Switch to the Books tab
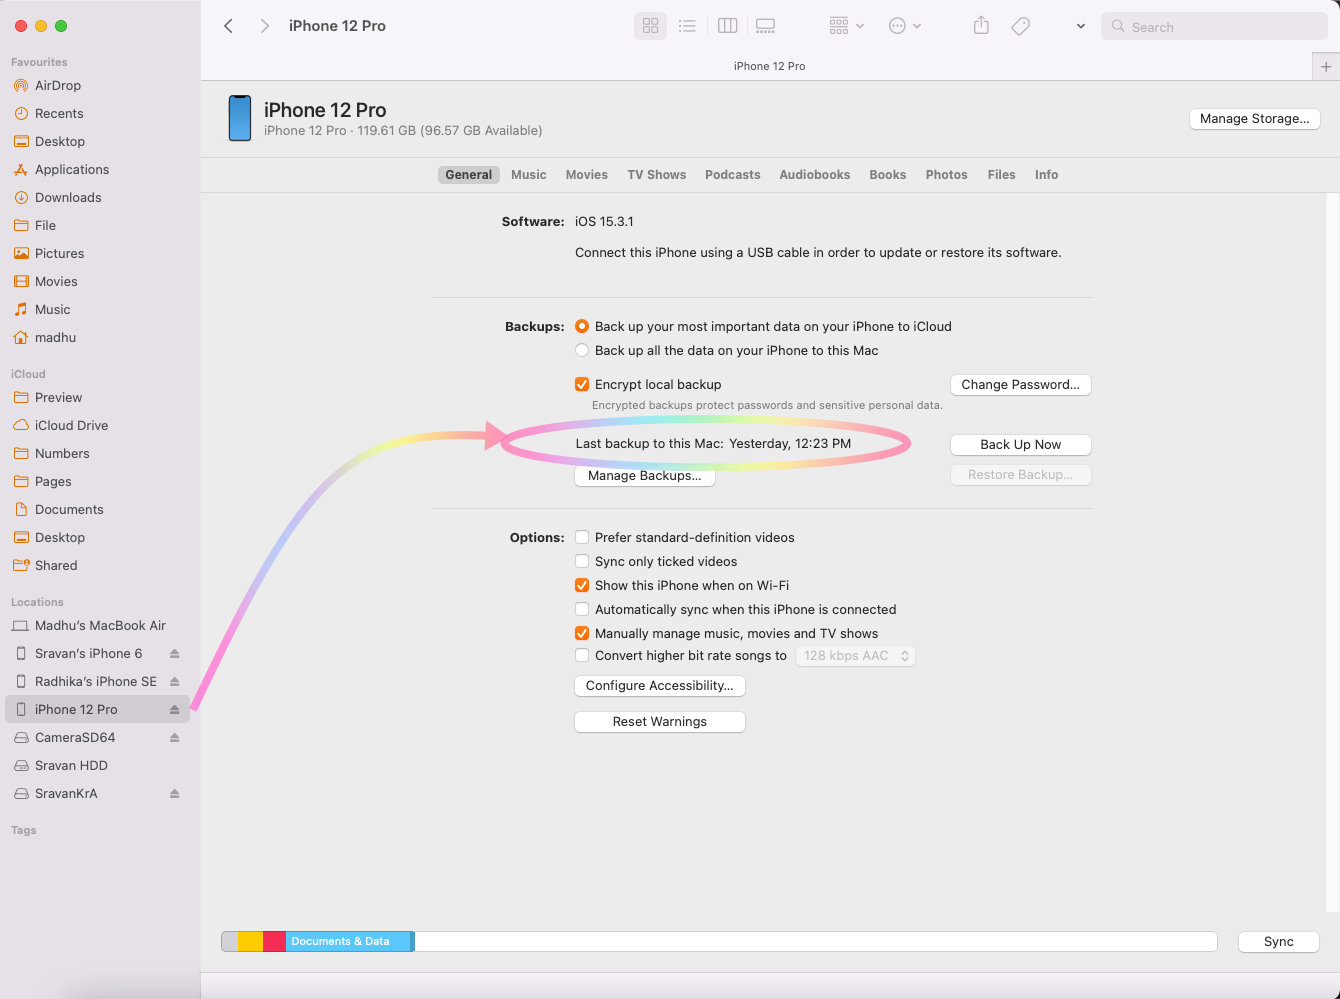Viewport: 1340px width, 999px height. [x=888, y=175]
